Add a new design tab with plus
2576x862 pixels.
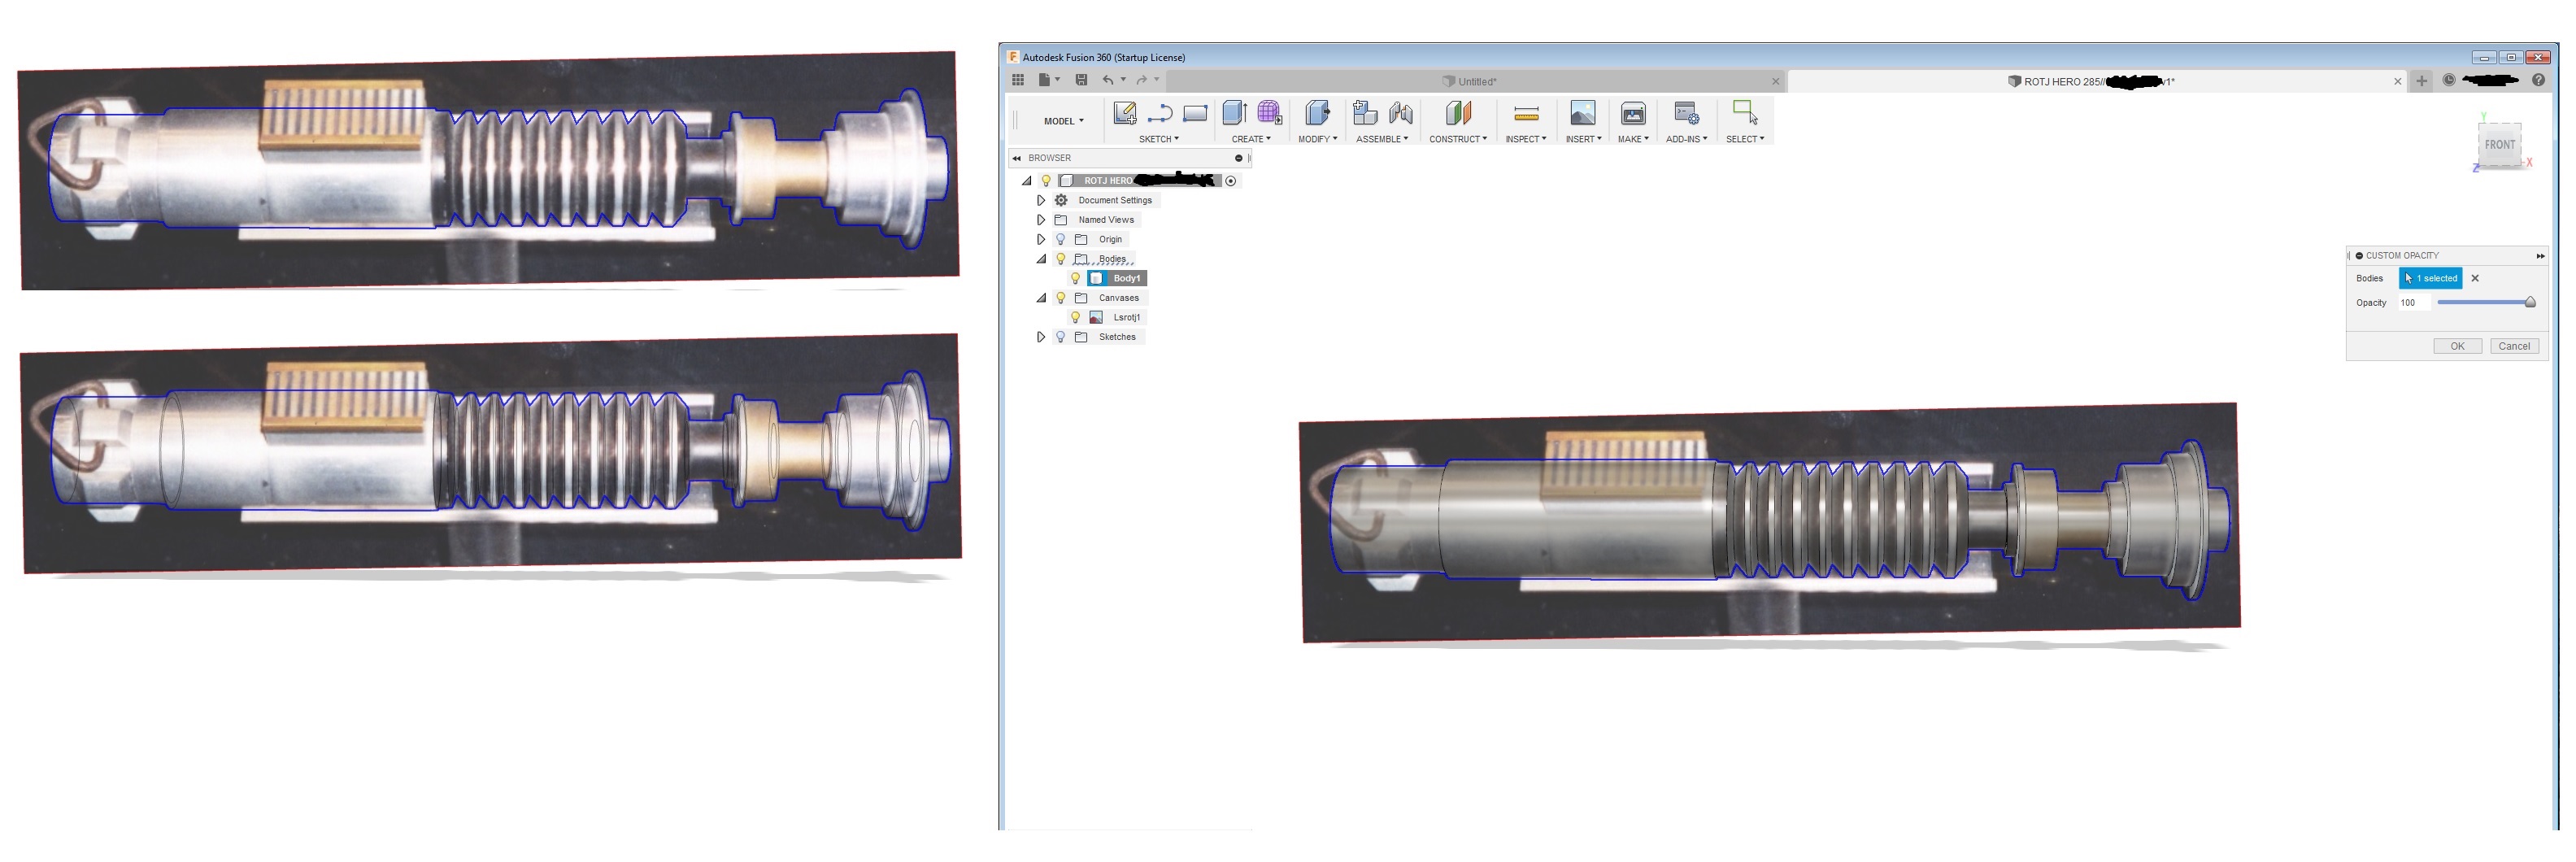pyautogui.click(x=2421, y=81)
